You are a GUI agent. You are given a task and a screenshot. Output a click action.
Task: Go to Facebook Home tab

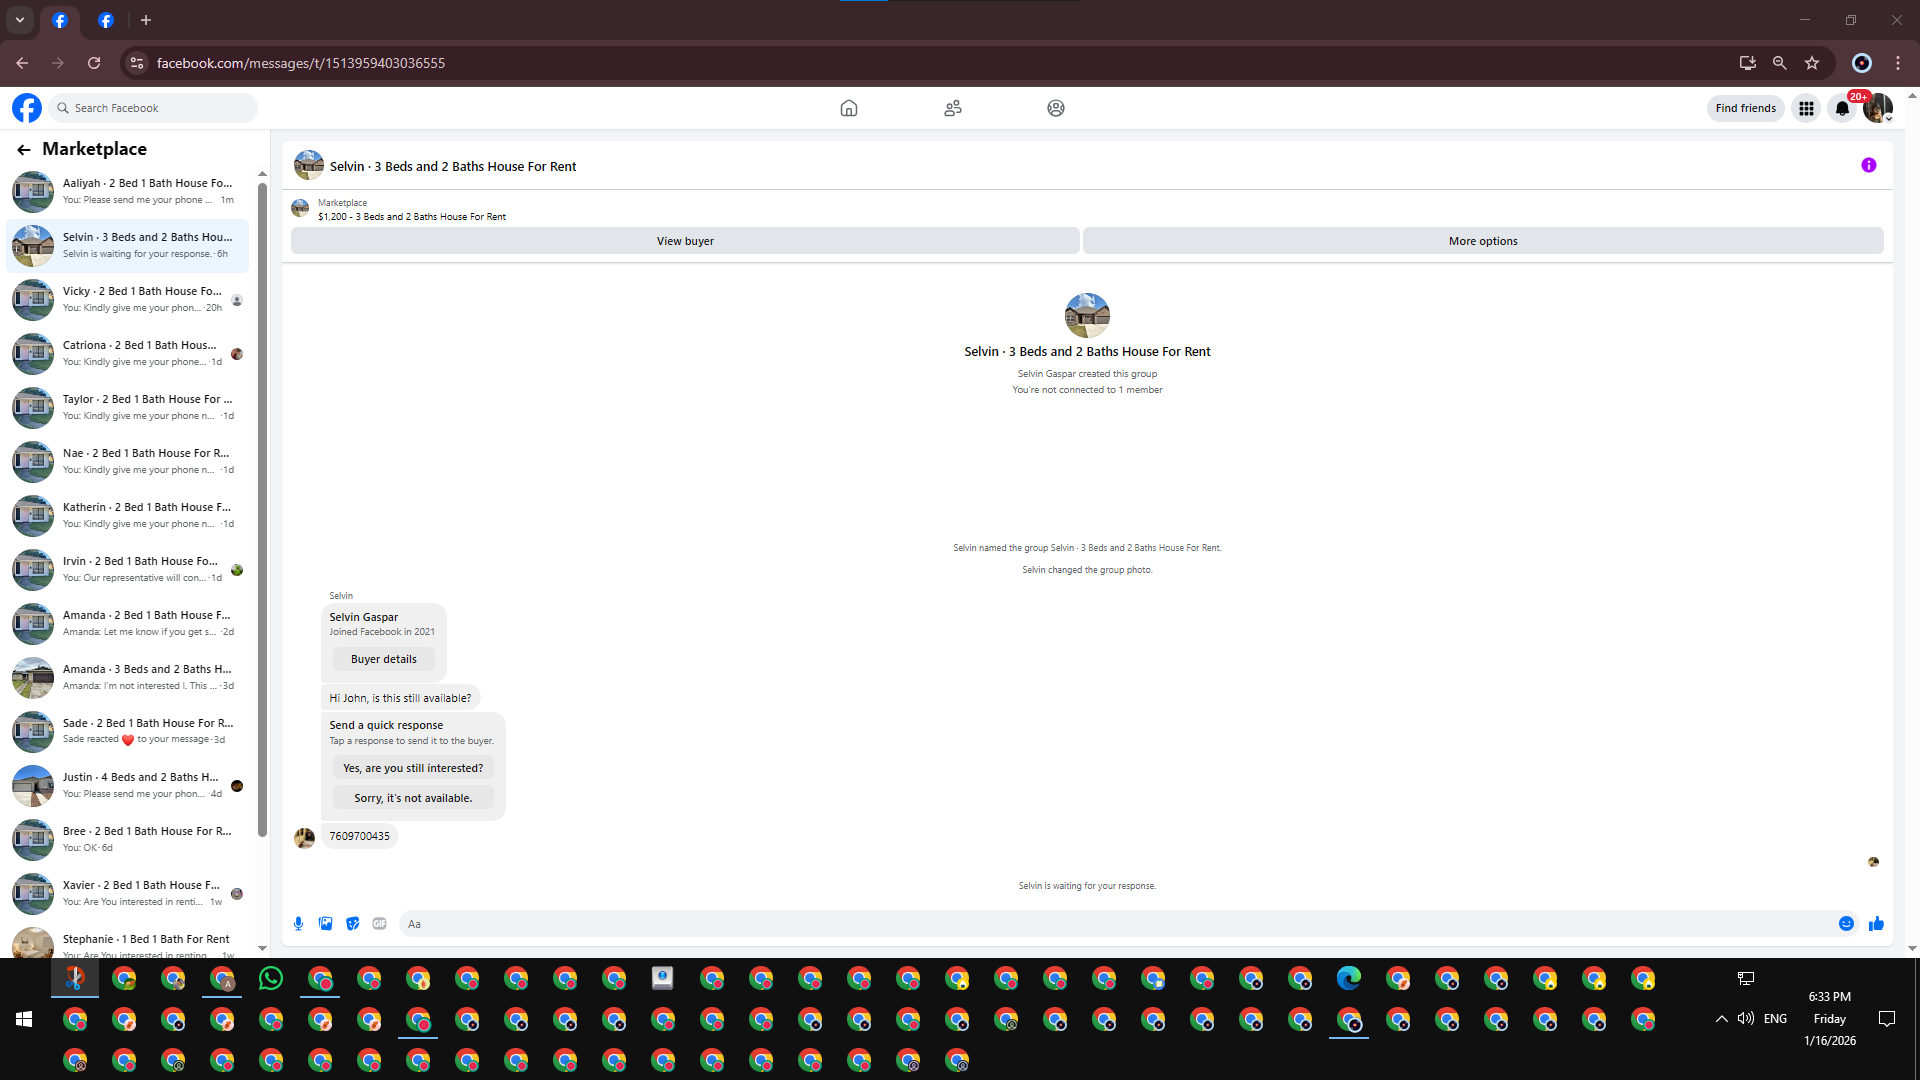click(x=848, y=108)
